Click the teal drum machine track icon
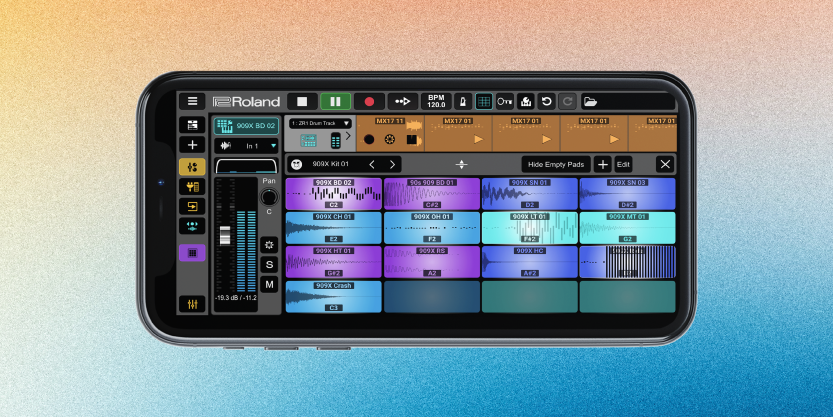Viewport: 833px width, 417px height. [309, 140]
